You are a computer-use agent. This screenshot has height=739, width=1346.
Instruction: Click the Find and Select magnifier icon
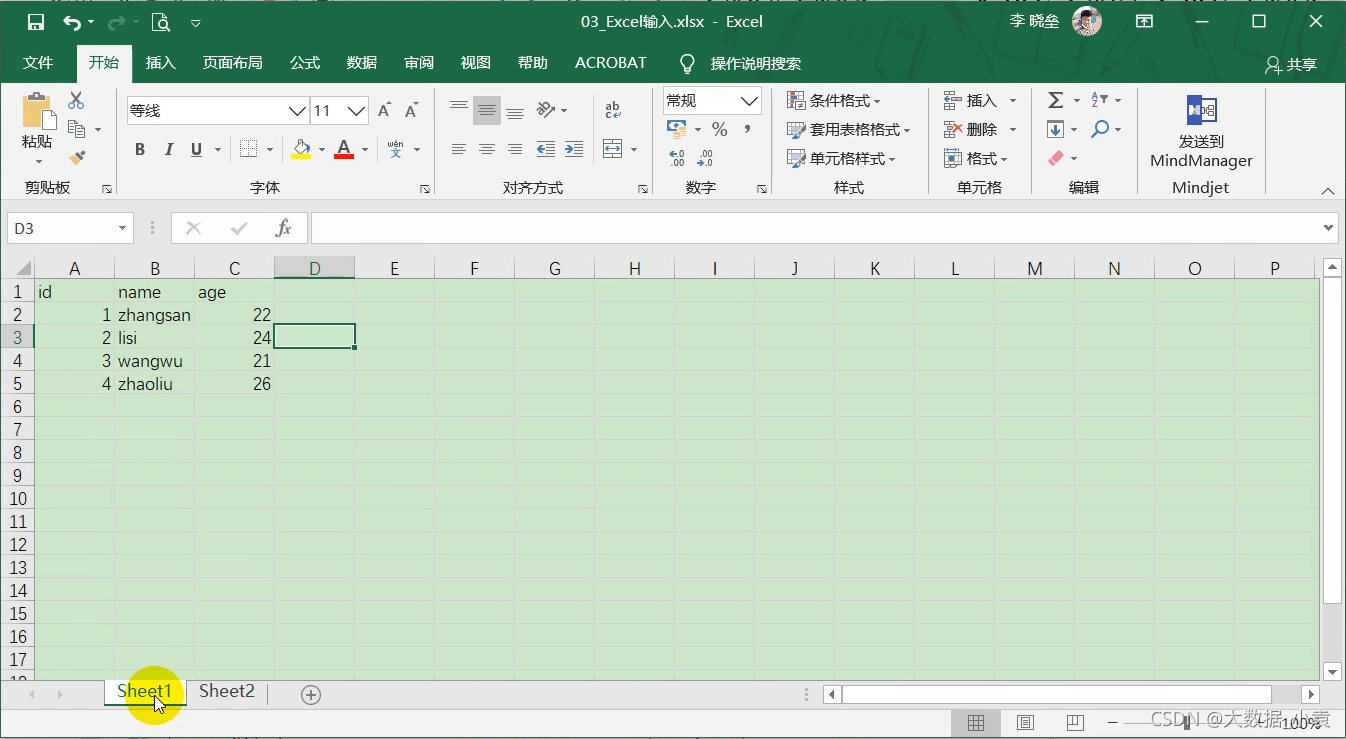[x=1100, y=129]
